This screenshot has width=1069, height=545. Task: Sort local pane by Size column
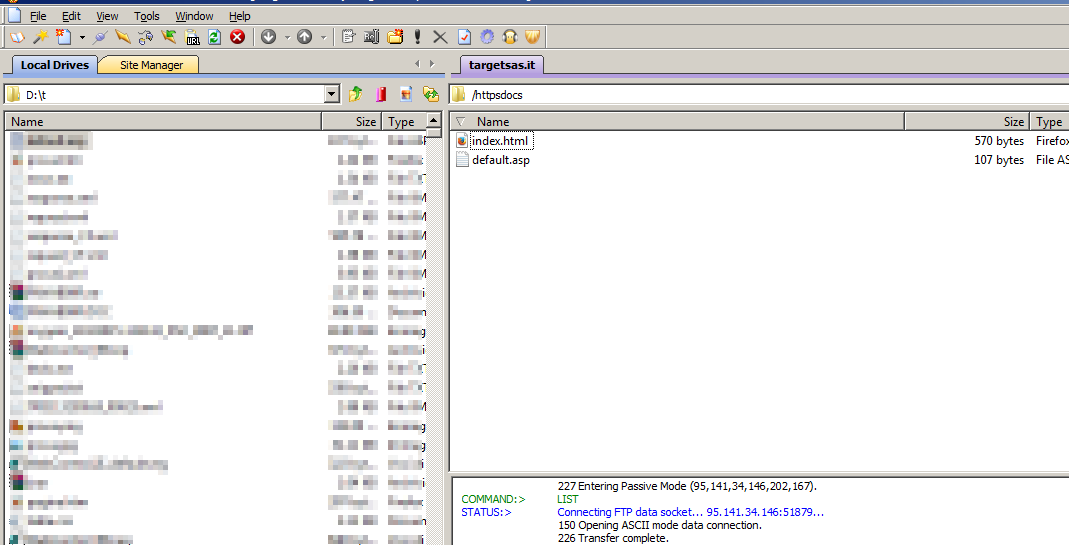[x=351, y=121]
